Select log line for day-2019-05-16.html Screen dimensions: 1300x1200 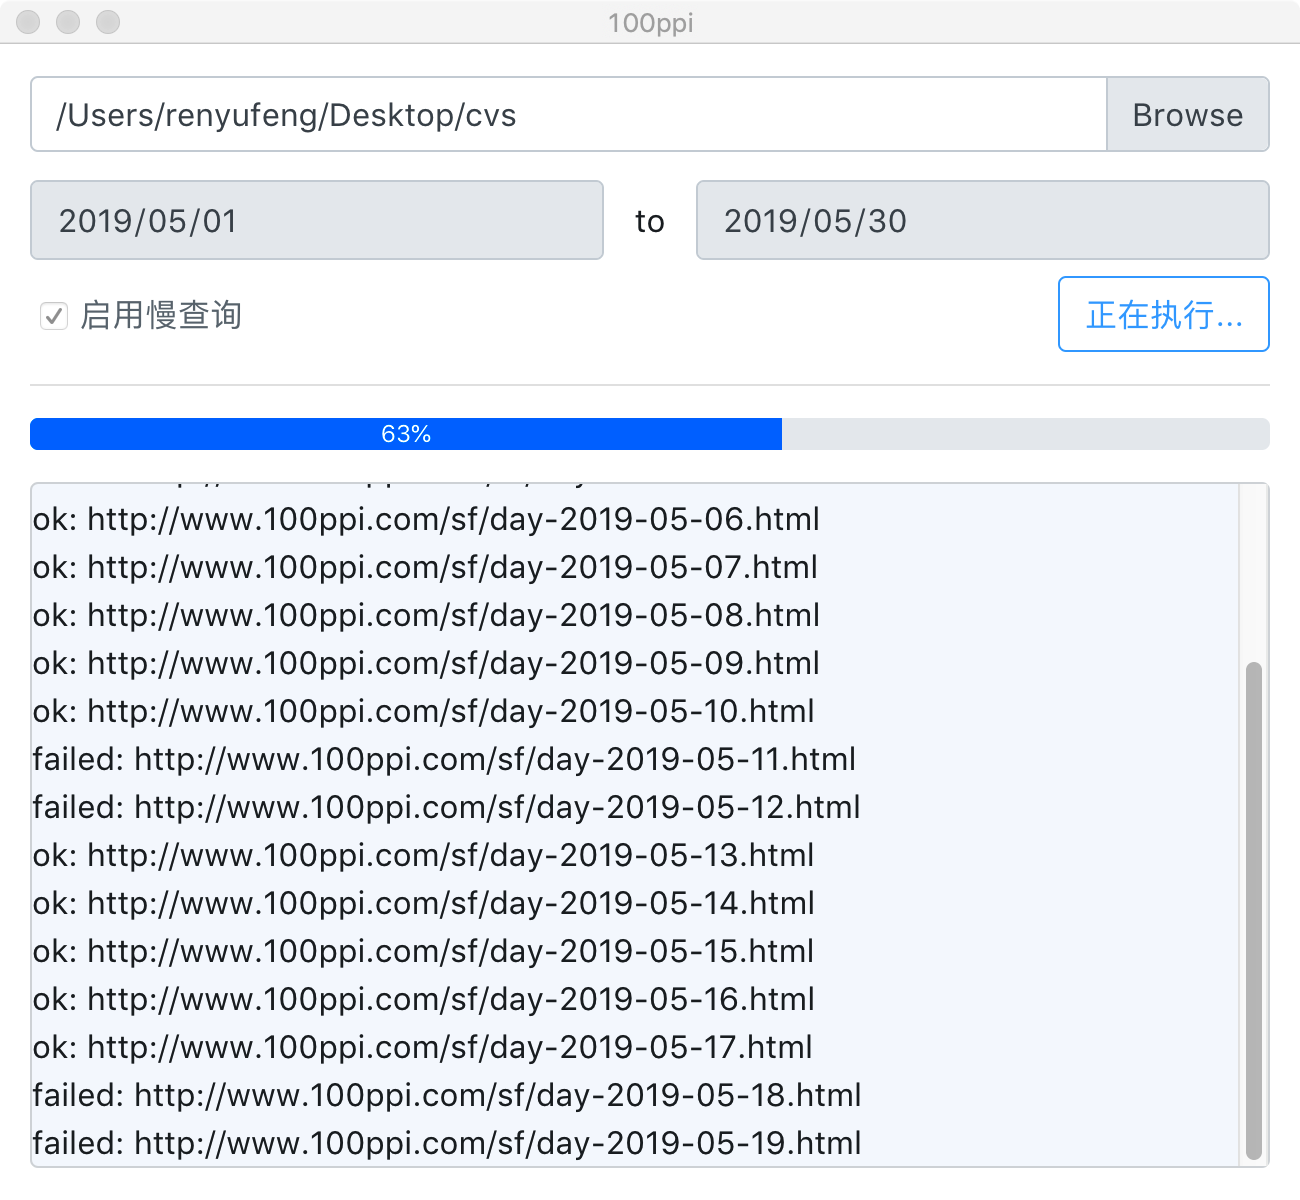[x=424, y=999]
